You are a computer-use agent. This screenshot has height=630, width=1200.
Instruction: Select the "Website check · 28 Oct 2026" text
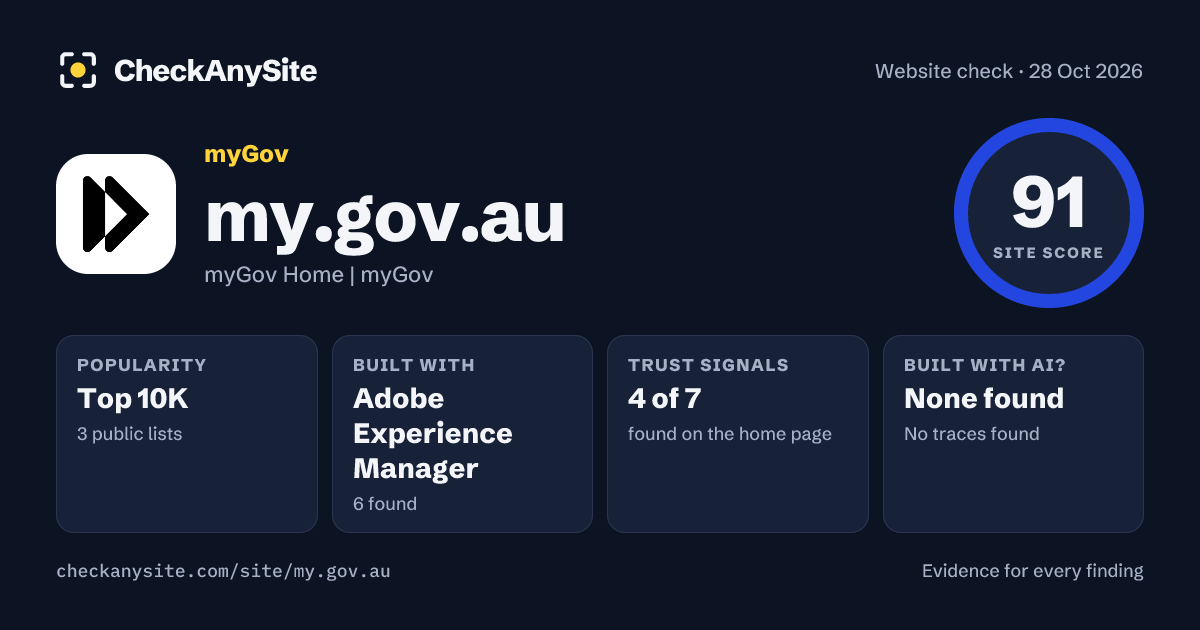tap(1009, 71)
